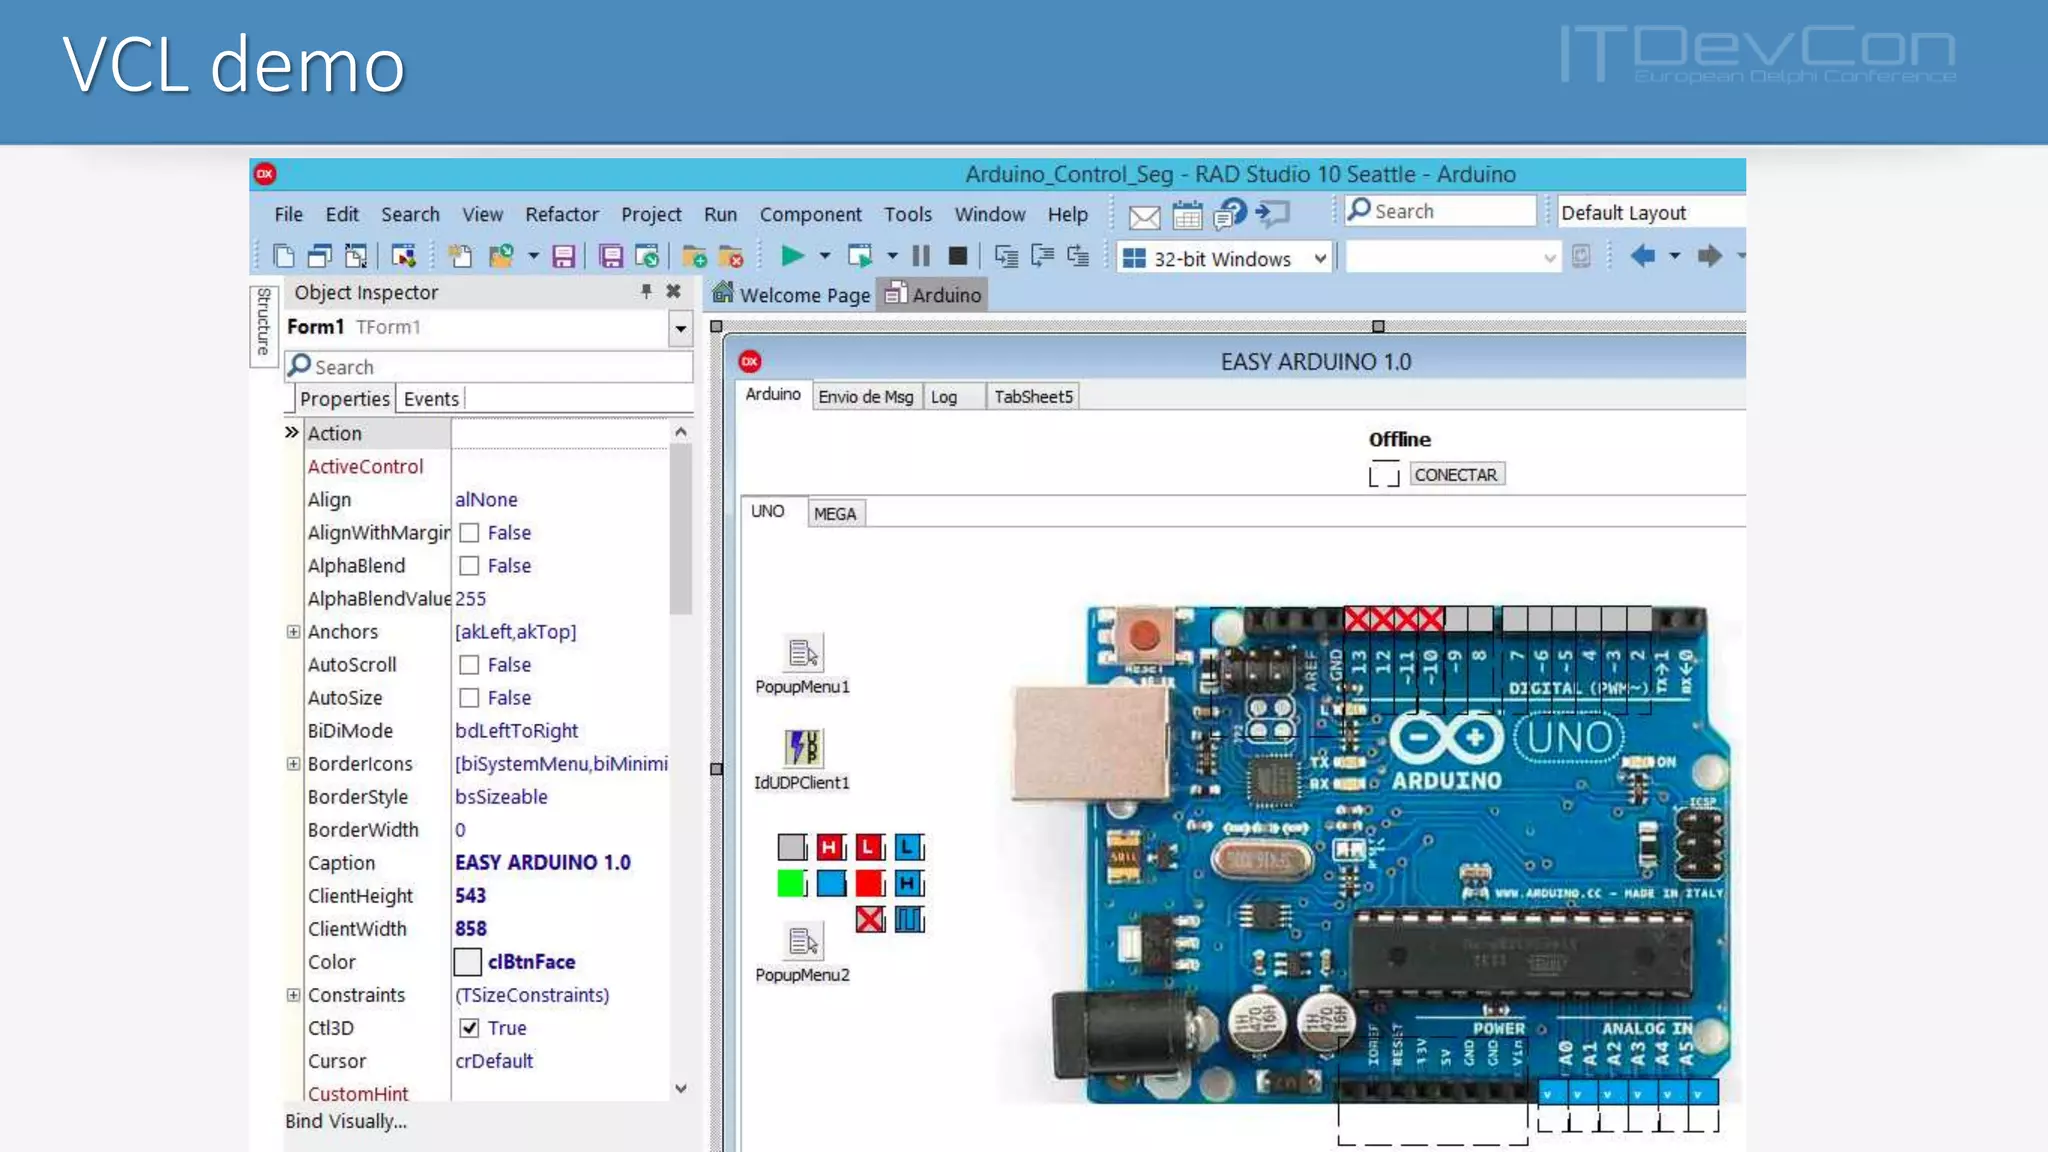This screenshot has width=2048, height=1152.
Task: Open the File menu
Action: 288,215
